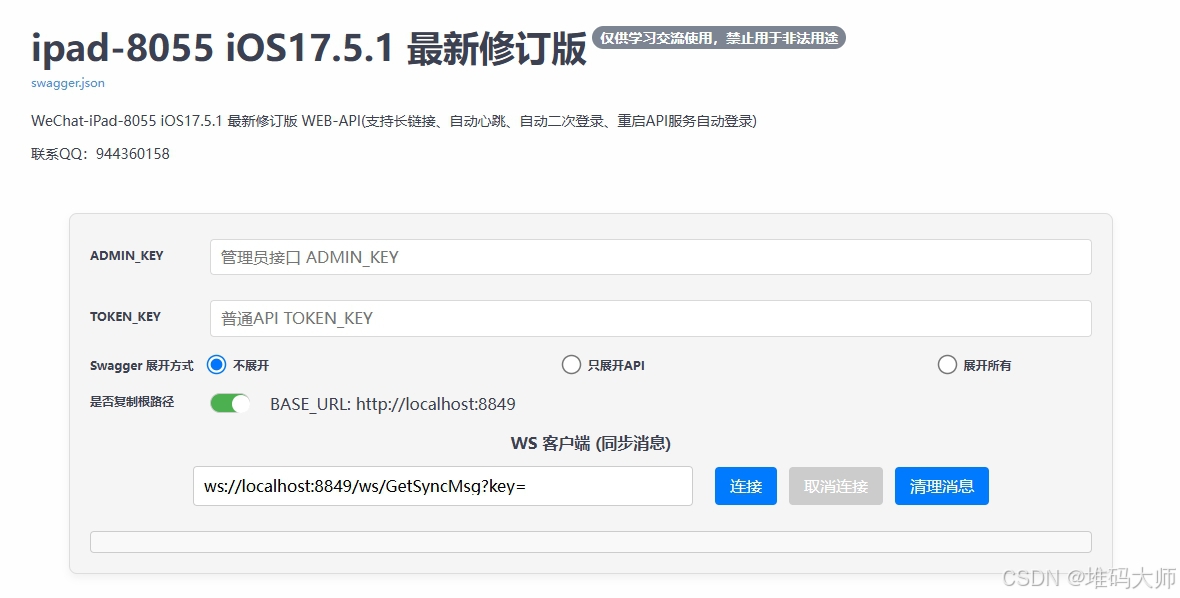Viewport: 1180px width, 598px height.
Task: Click the 联系QQ: 944360158 text
Action: (x=100, y=153)
